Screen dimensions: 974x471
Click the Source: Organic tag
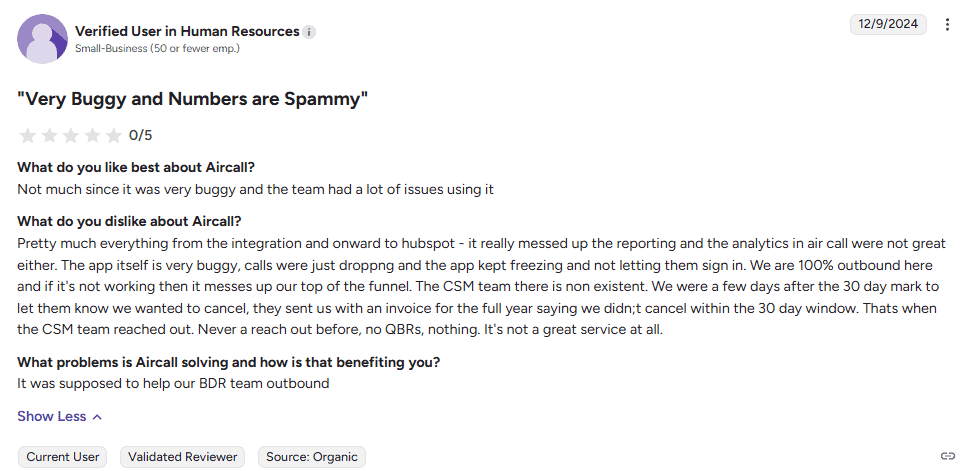point(312,457)
